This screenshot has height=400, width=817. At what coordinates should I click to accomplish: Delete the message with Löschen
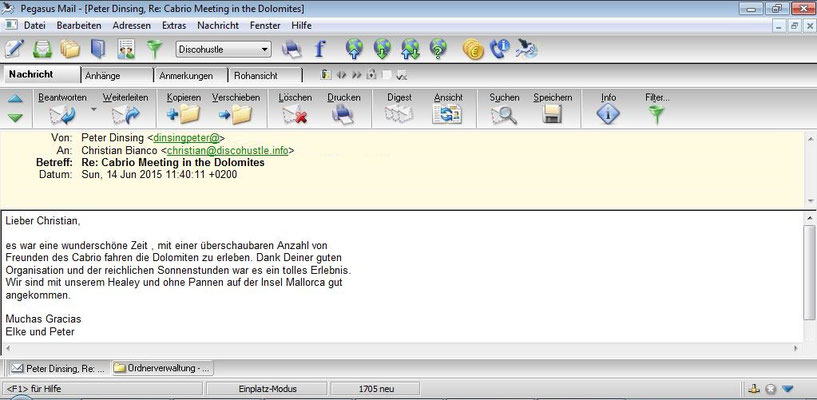pos(295,109)
